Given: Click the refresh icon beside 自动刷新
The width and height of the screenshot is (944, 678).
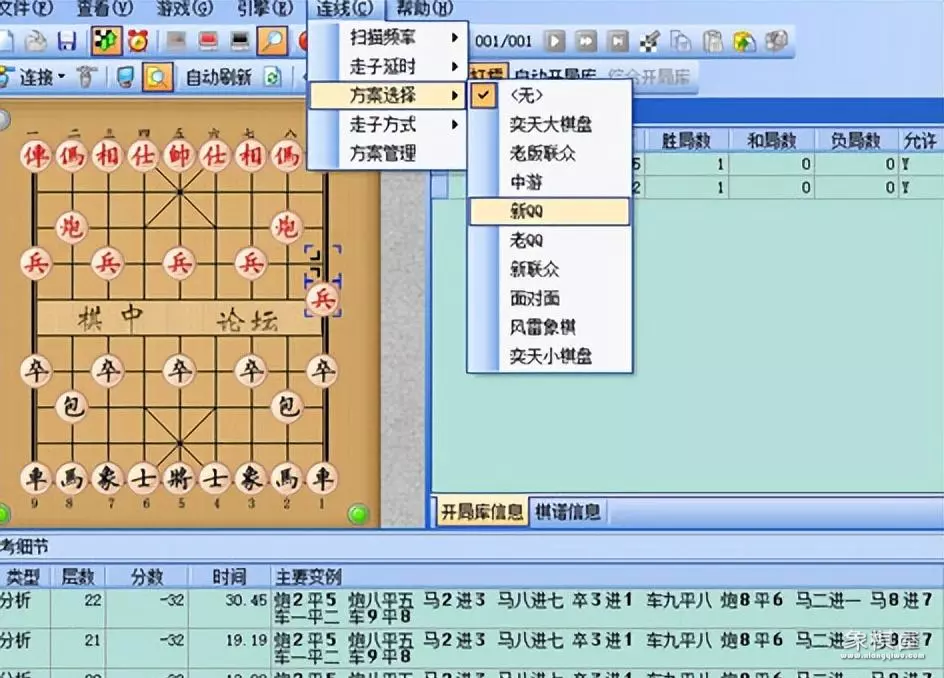Looking at the screenshot, I should pos(272,77).
